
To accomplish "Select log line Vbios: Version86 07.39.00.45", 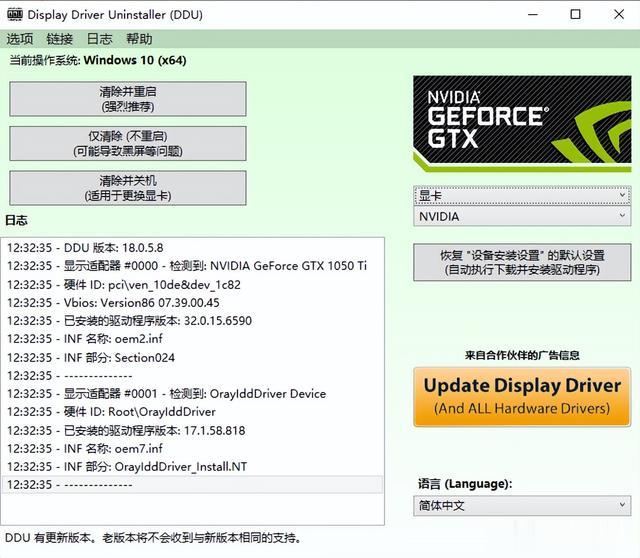I will (192, 302).
